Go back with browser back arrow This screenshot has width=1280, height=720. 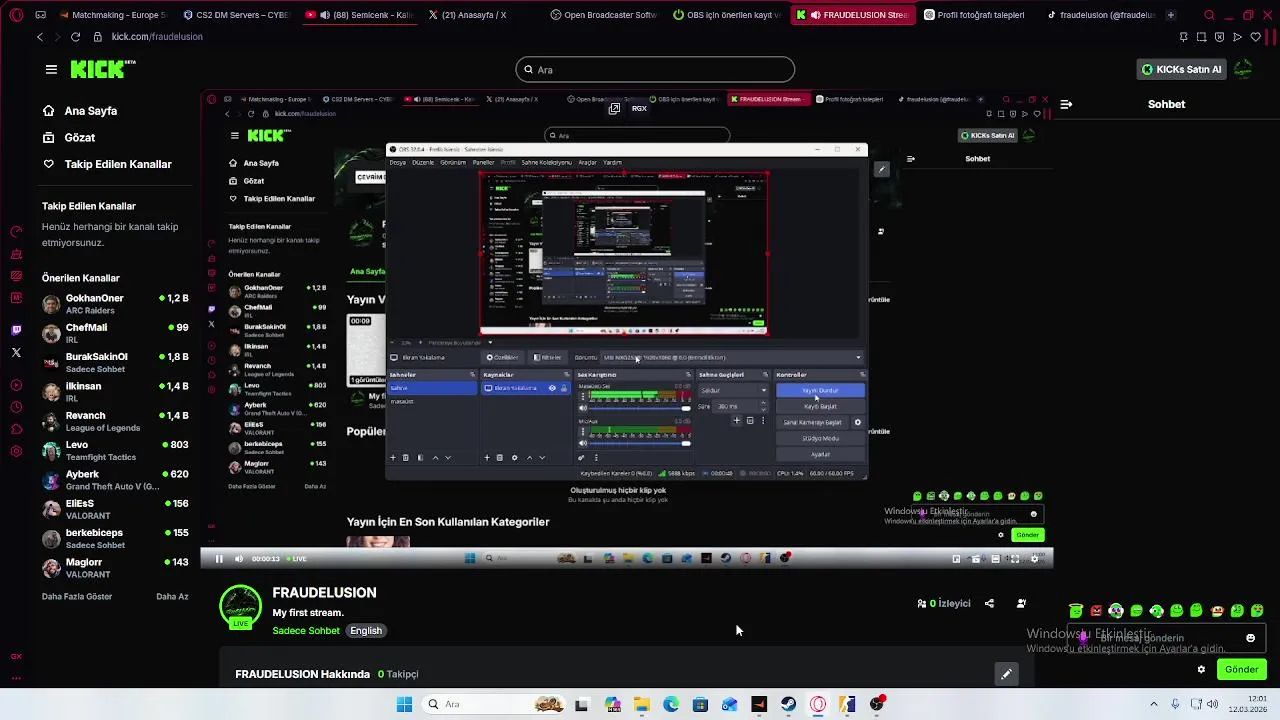coord(39,37)
